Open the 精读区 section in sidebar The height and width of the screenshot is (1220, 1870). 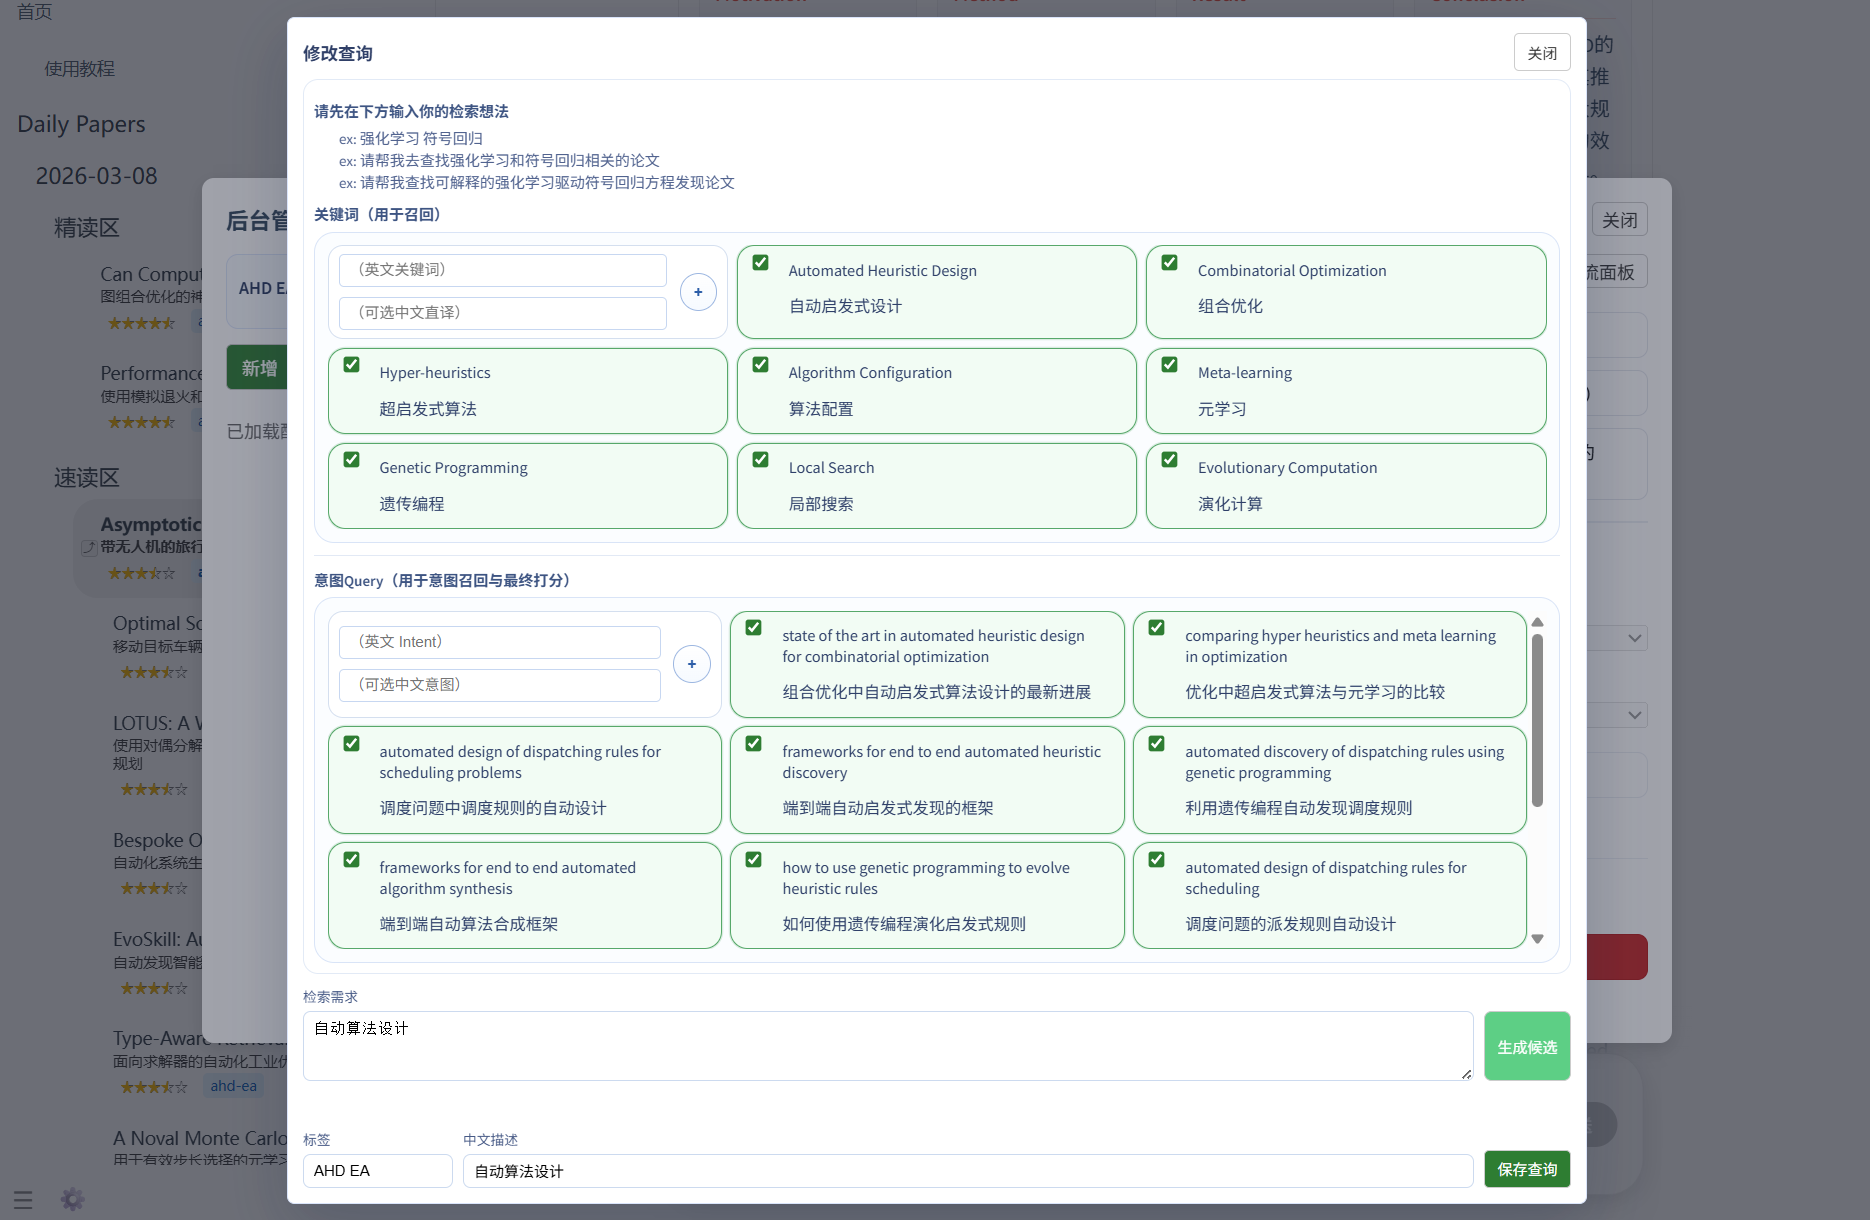click(86, 228)
